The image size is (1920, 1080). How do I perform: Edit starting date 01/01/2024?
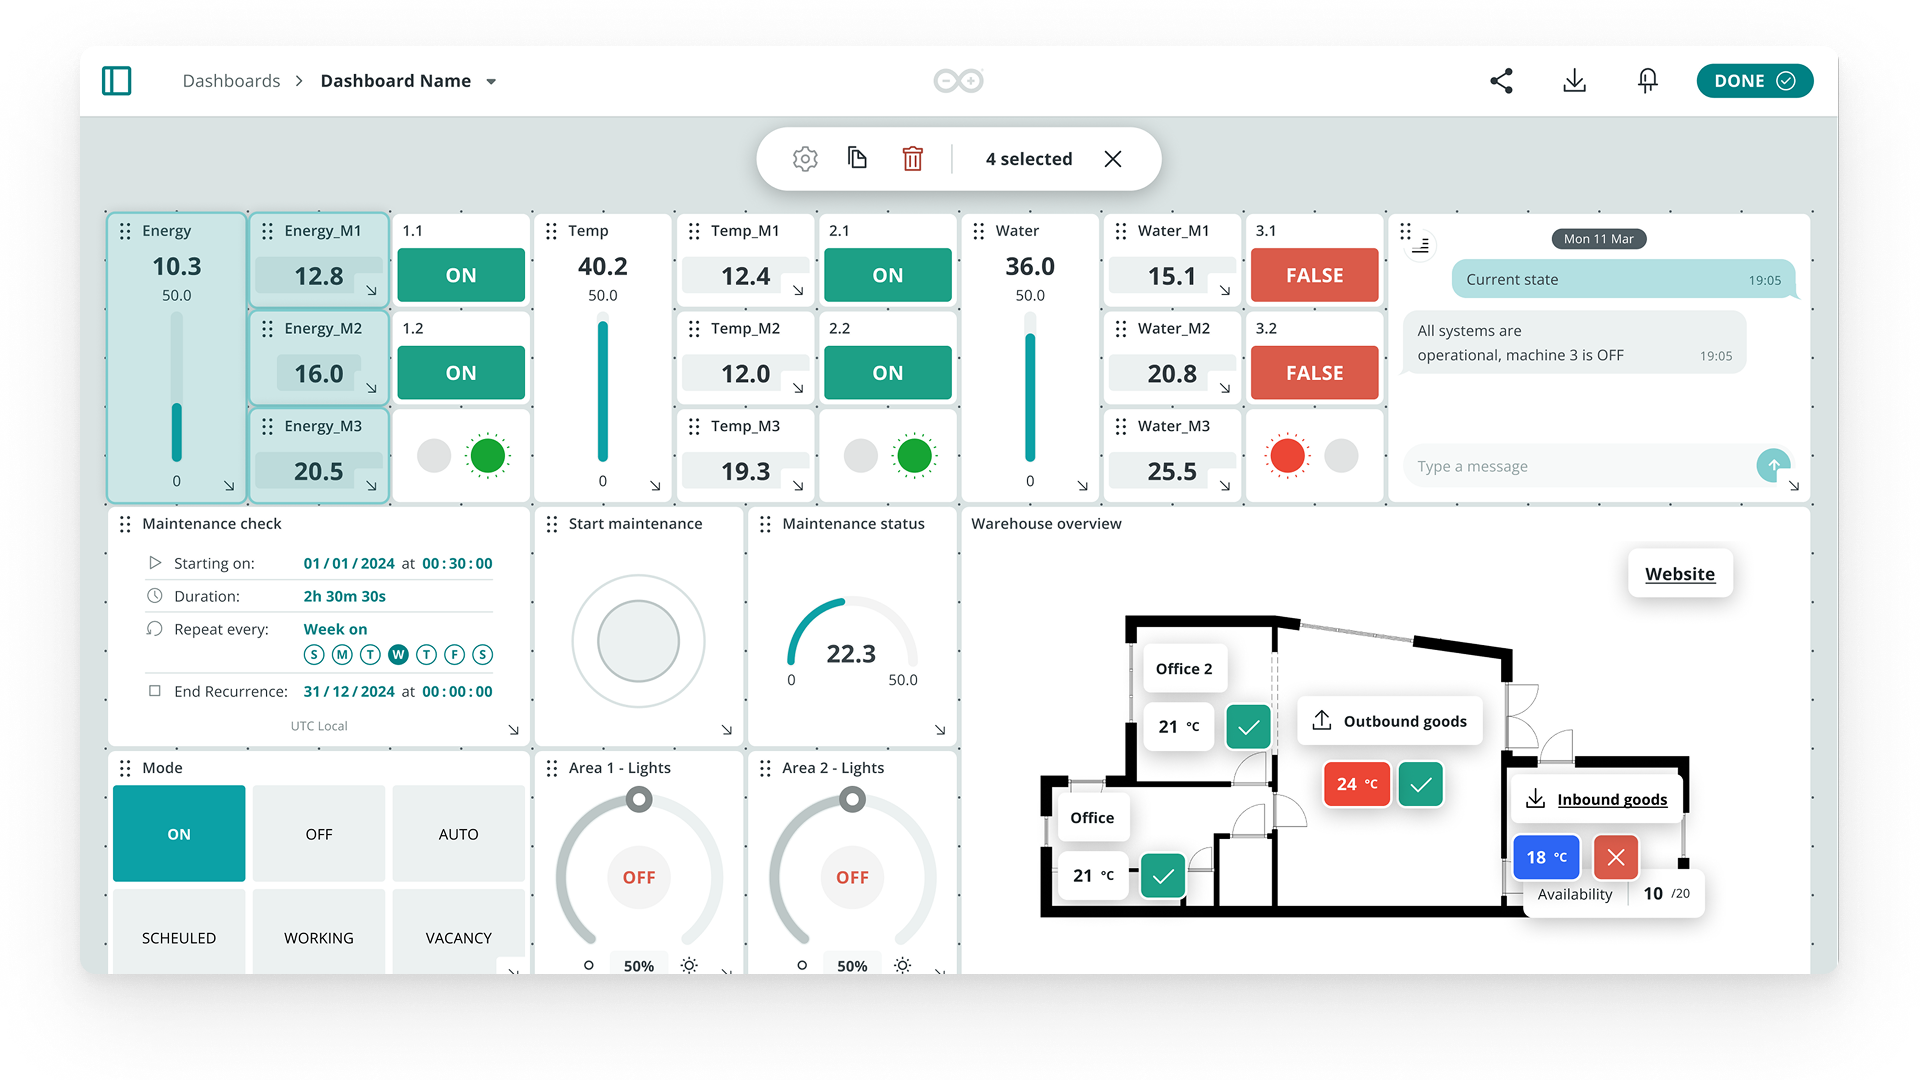tap(349, 563)
